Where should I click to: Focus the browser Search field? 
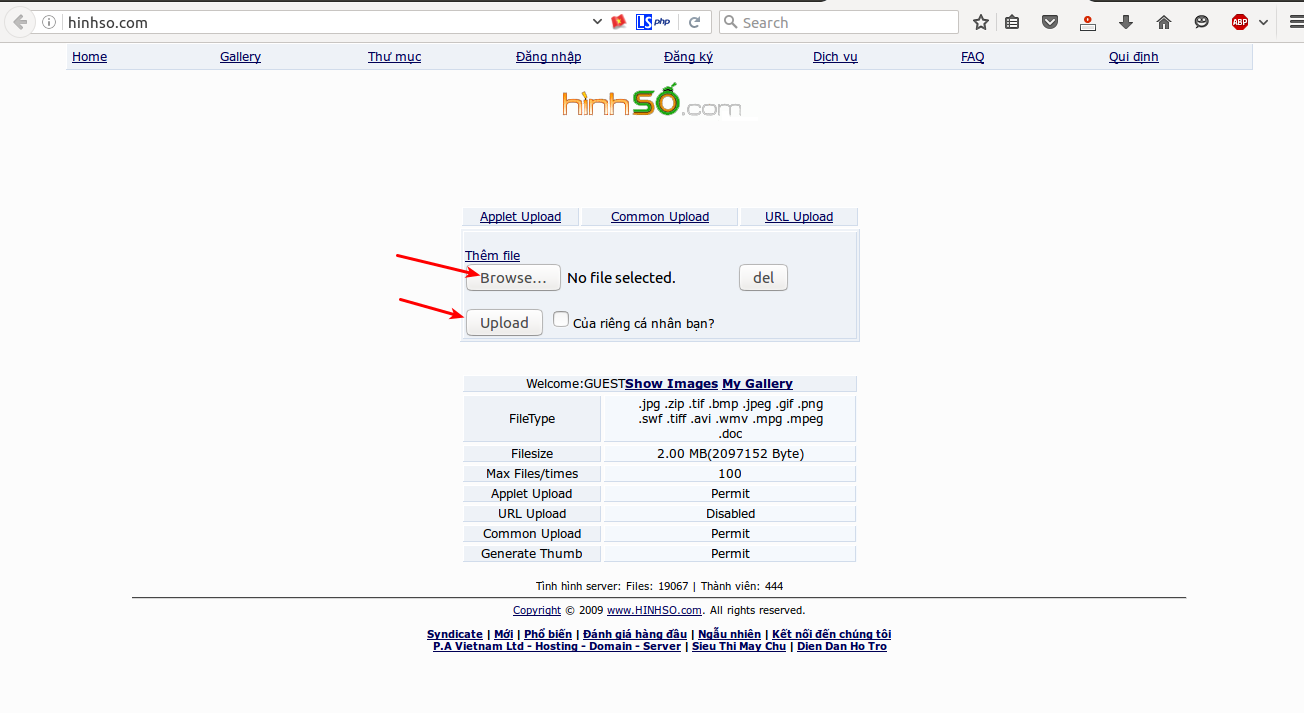pyautogui.click(x=839, y=22)
